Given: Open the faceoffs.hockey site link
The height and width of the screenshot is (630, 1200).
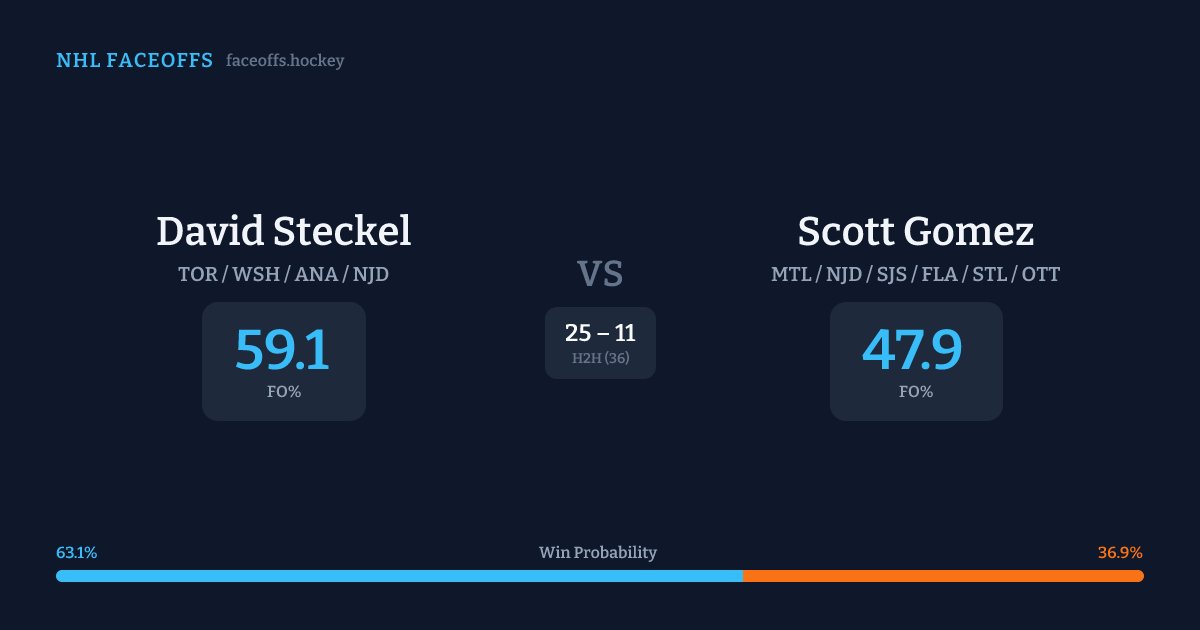Looking at the screenshot, I should pyautogui.click(x=285, y=61).
